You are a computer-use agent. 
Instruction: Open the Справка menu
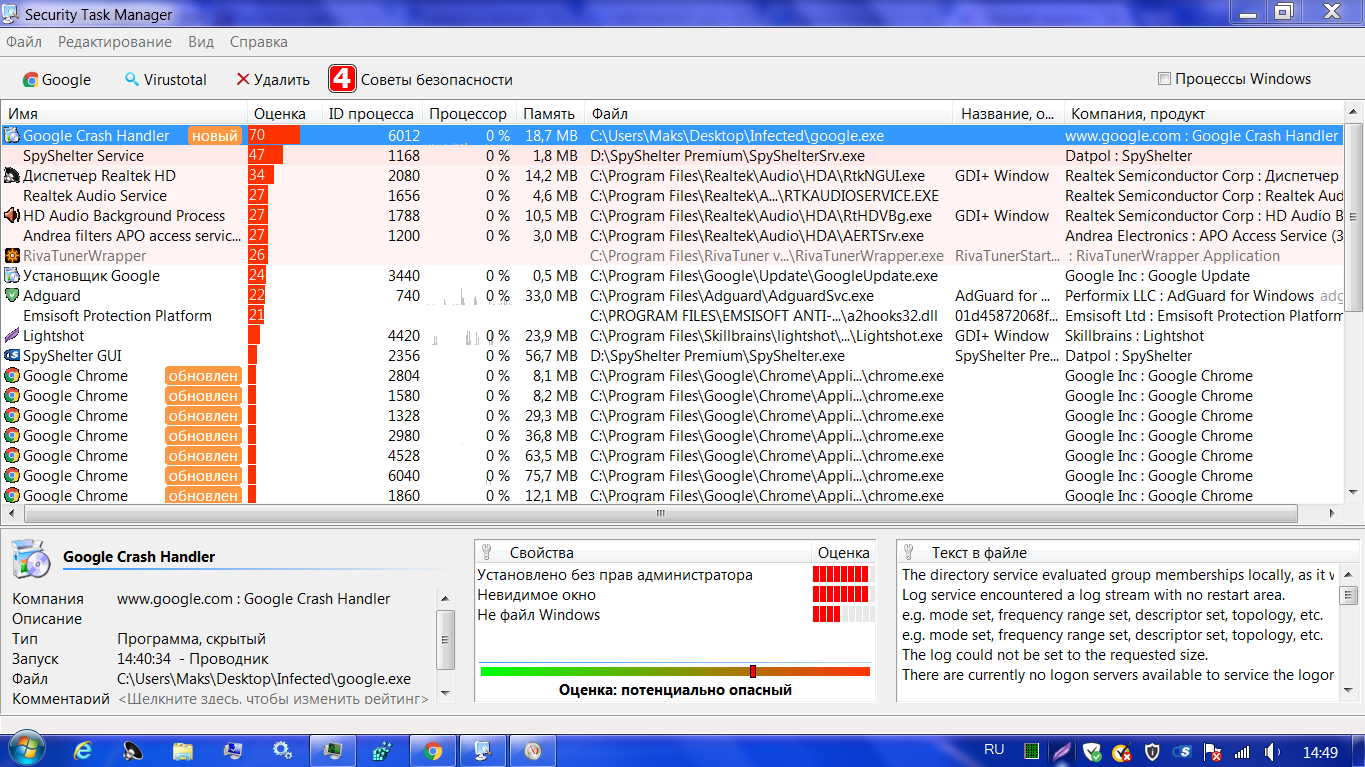259,42
